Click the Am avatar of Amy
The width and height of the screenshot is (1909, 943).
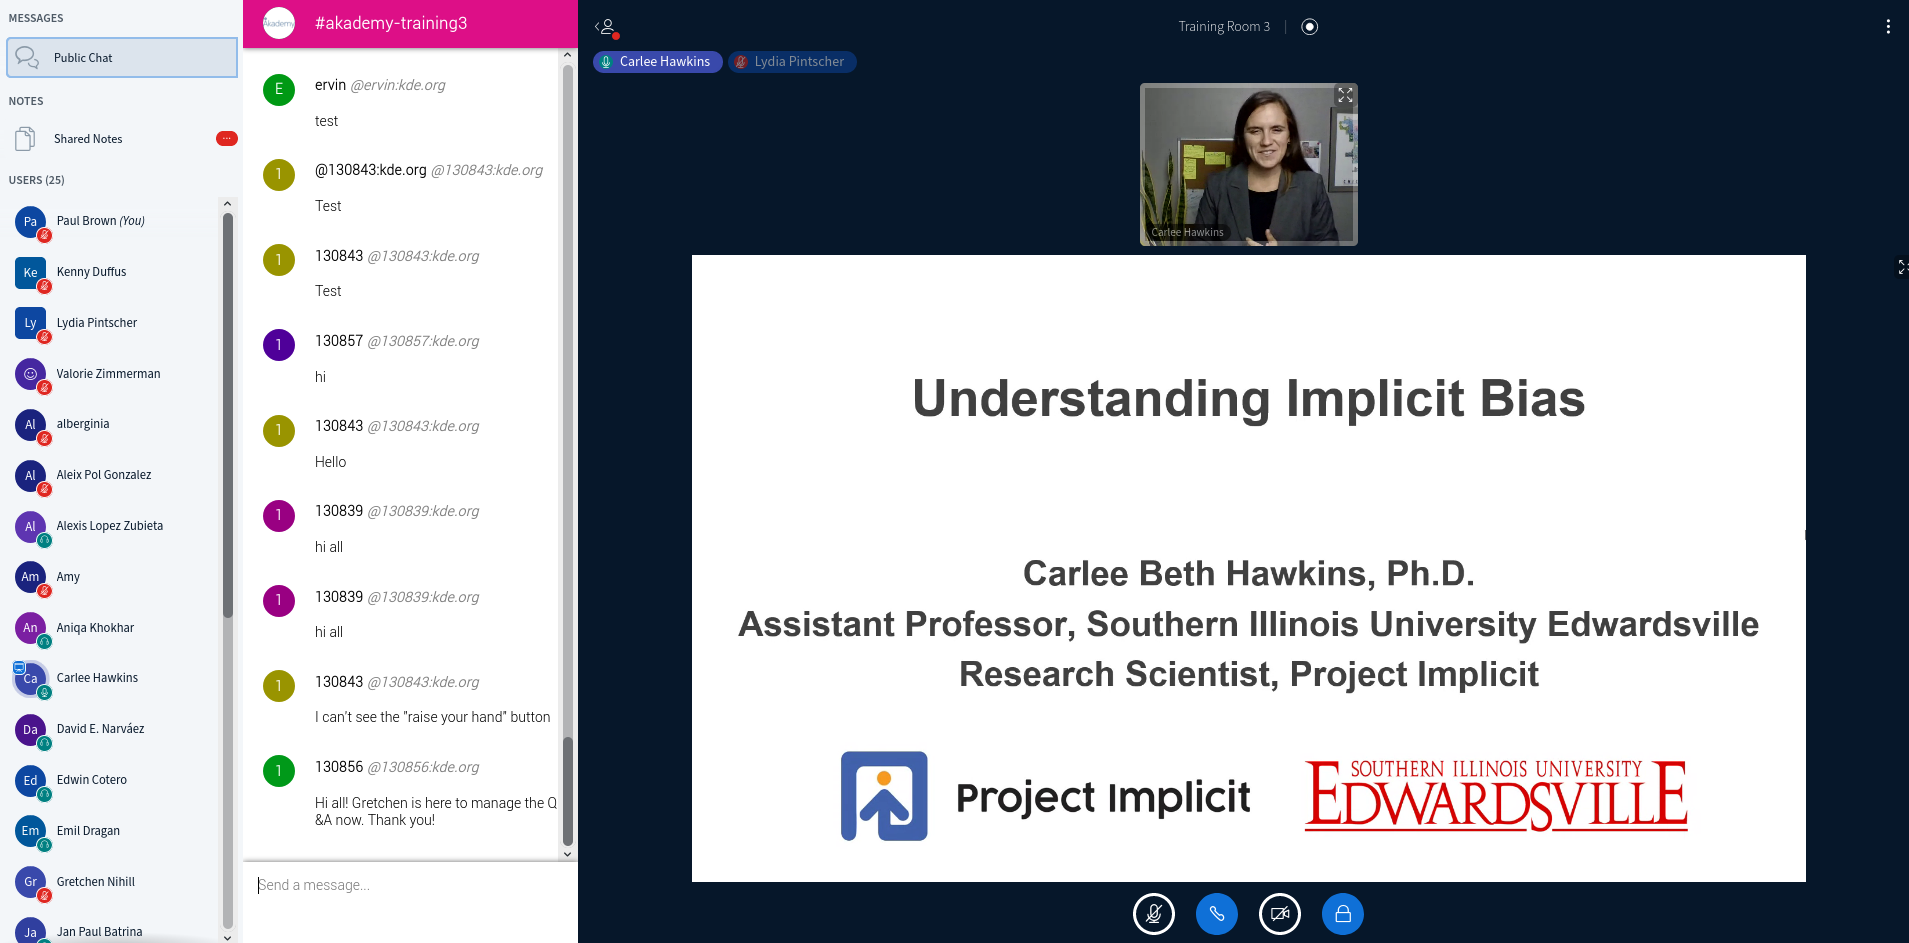tap(31, 577)
